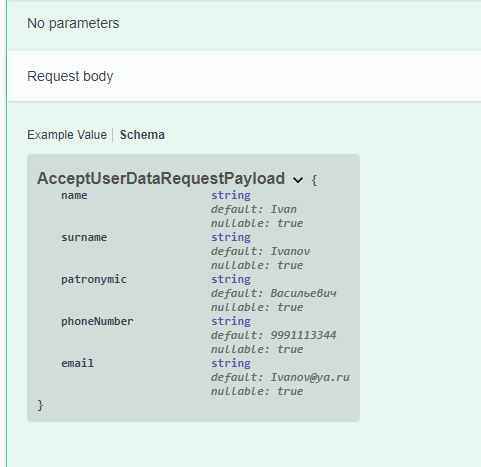Screen dimensions: 481x467
Task: Select the name property label
Action: [74, 195]
